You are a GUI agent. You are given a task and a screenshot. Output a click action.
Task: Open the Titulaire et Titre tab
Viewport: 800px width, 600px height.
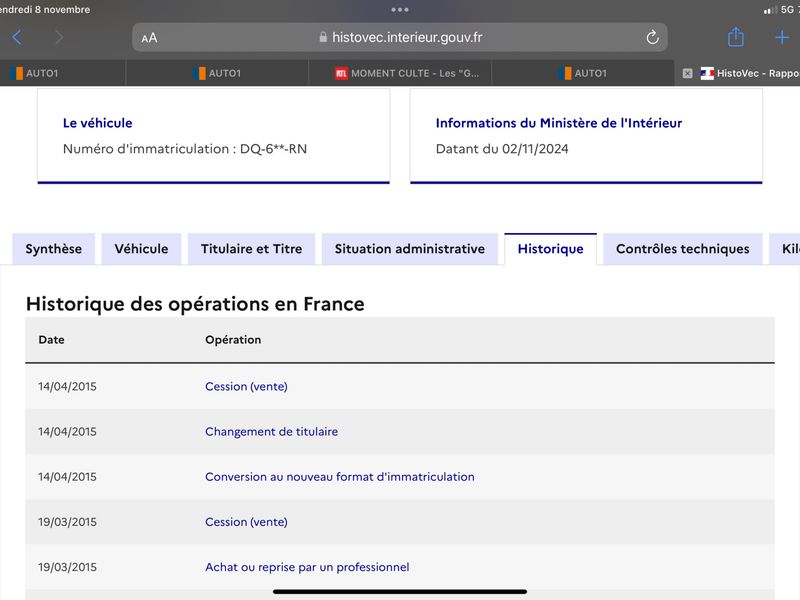pos(252,249)
